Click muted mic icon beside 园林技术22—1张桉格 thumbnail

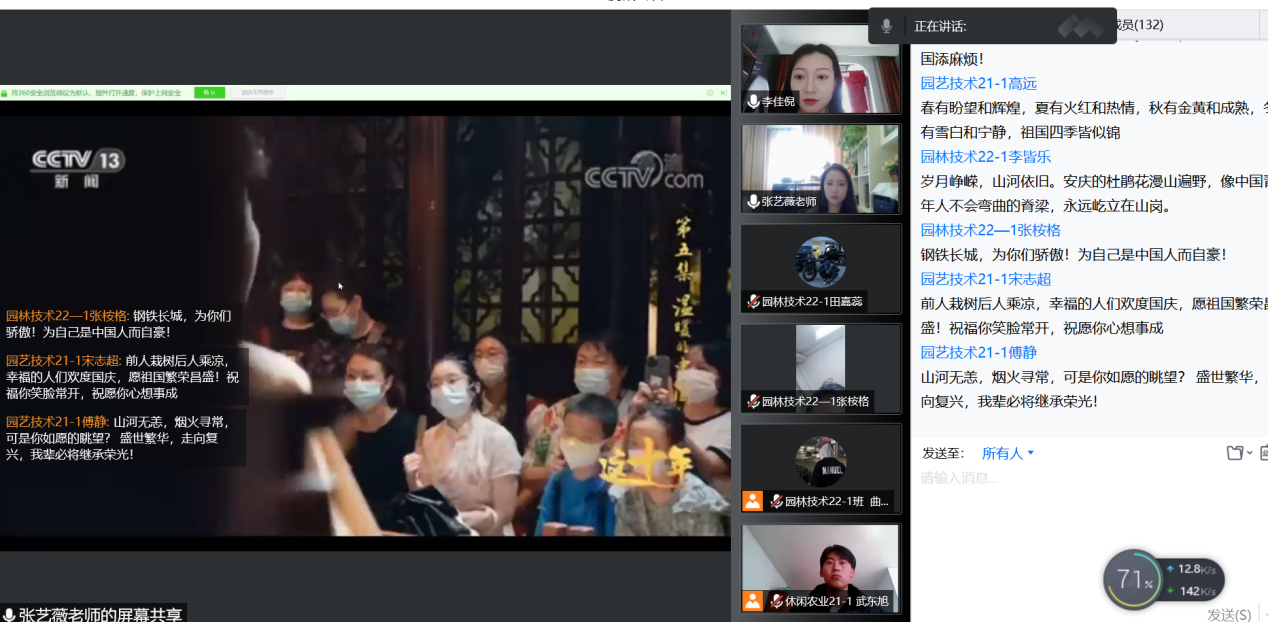click(753, 401)
